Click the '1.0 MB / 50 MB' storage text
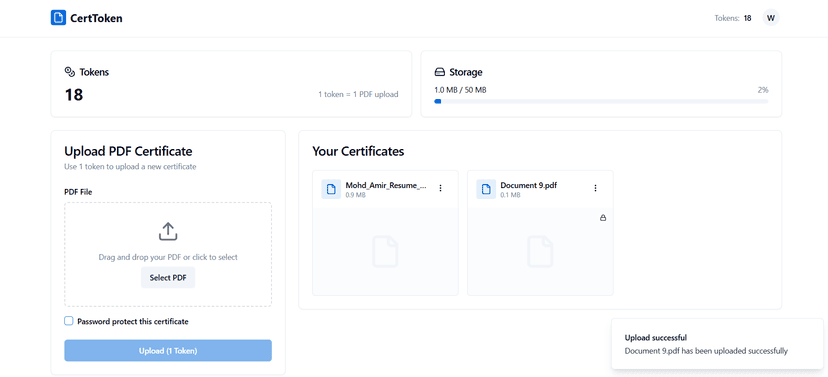The height and width of the screenshot is (377, 828). coord(460,90)
